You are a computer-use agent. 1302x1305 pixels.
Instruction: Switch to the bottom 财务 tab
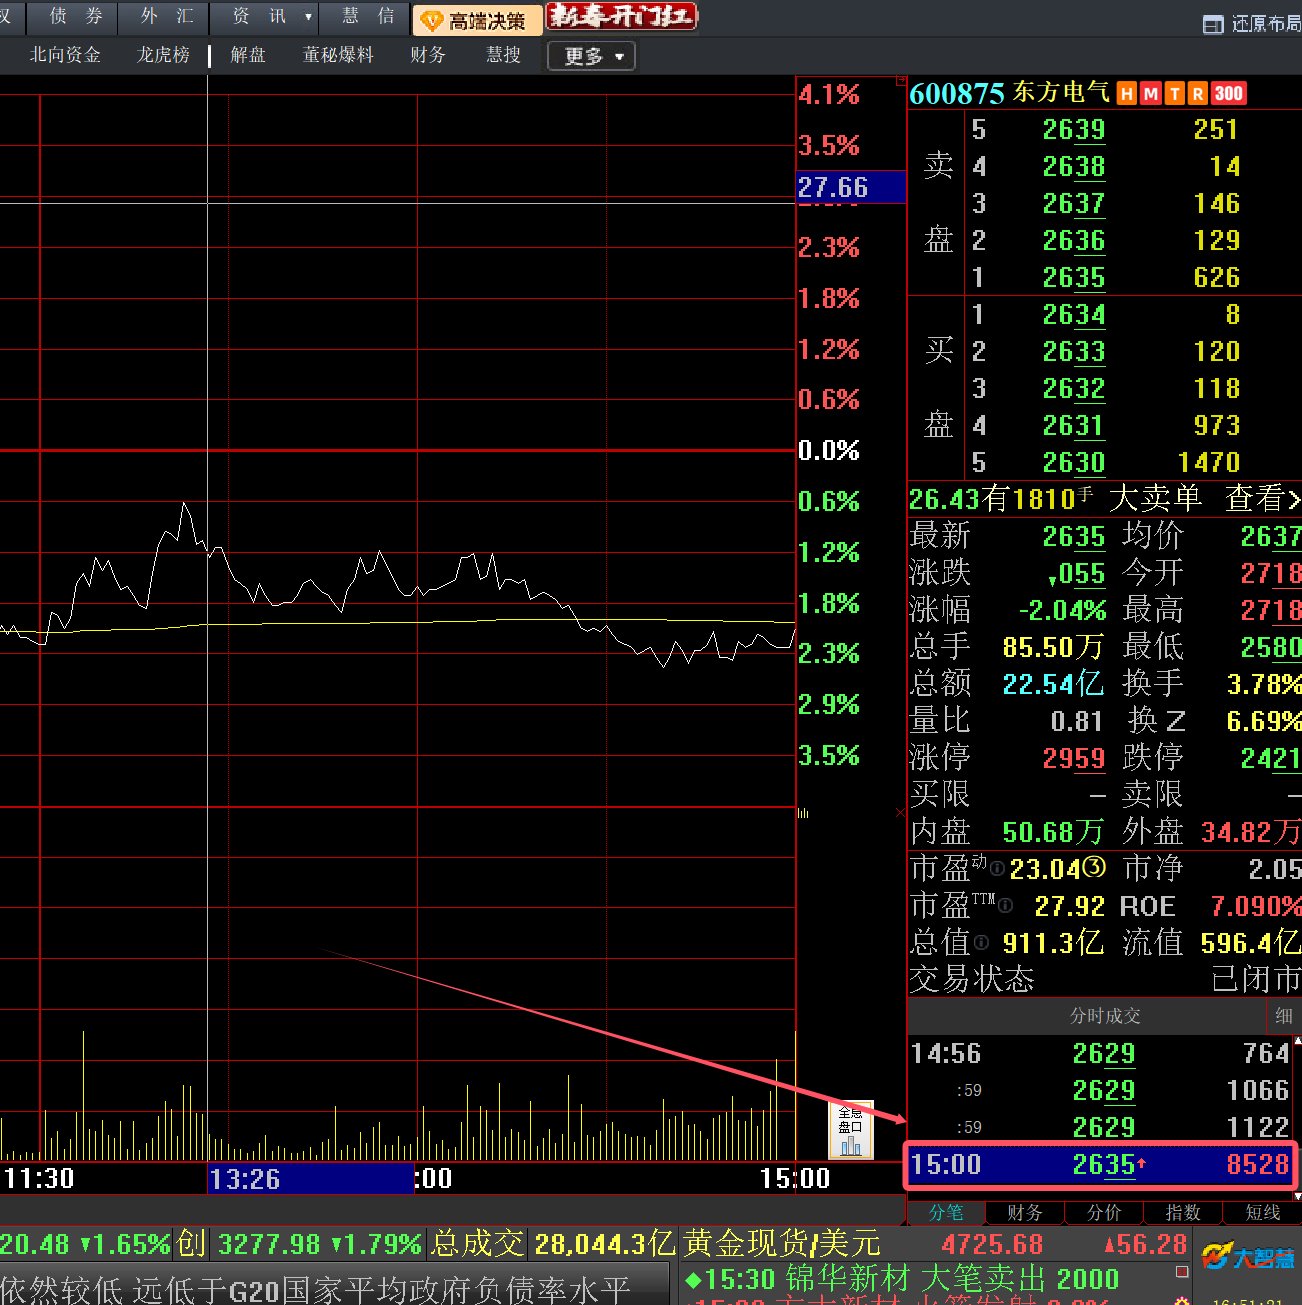coord(1025,1212)
